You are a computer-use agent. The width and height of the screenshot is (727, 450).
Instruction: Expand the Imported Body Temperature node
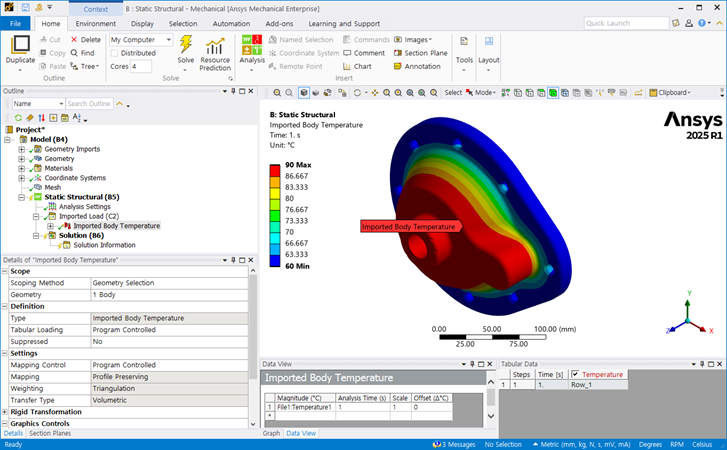(x=50, y=226)
